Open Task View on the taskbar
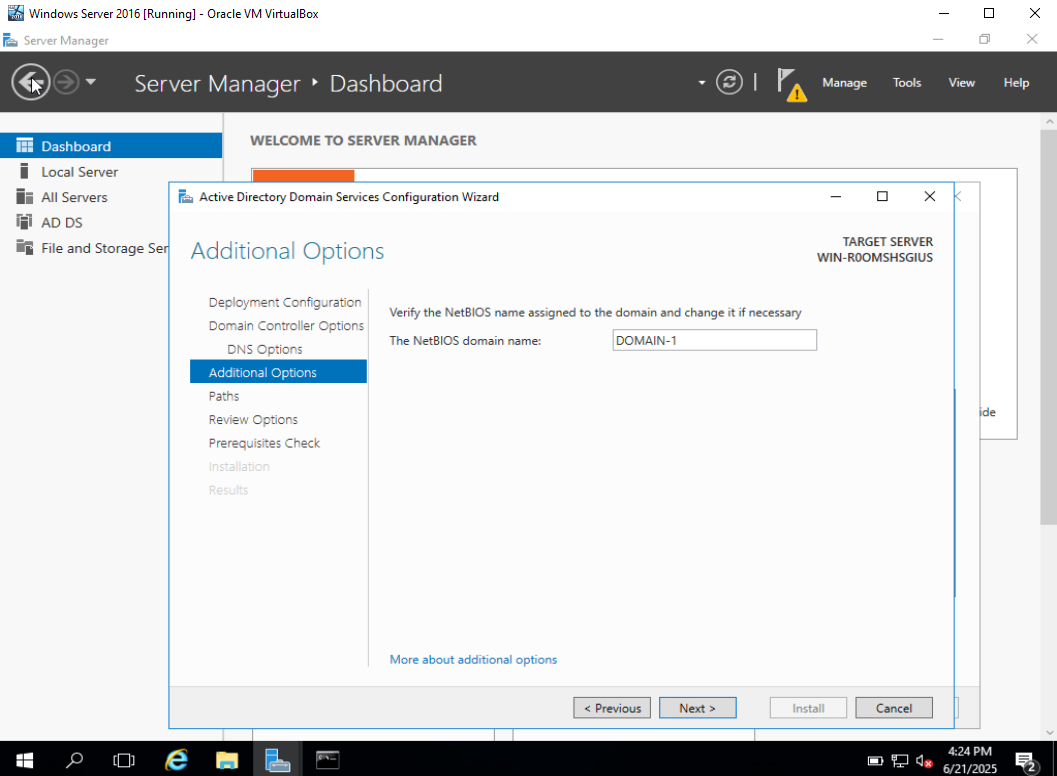The image size is (1057, 776). (124, 760)
